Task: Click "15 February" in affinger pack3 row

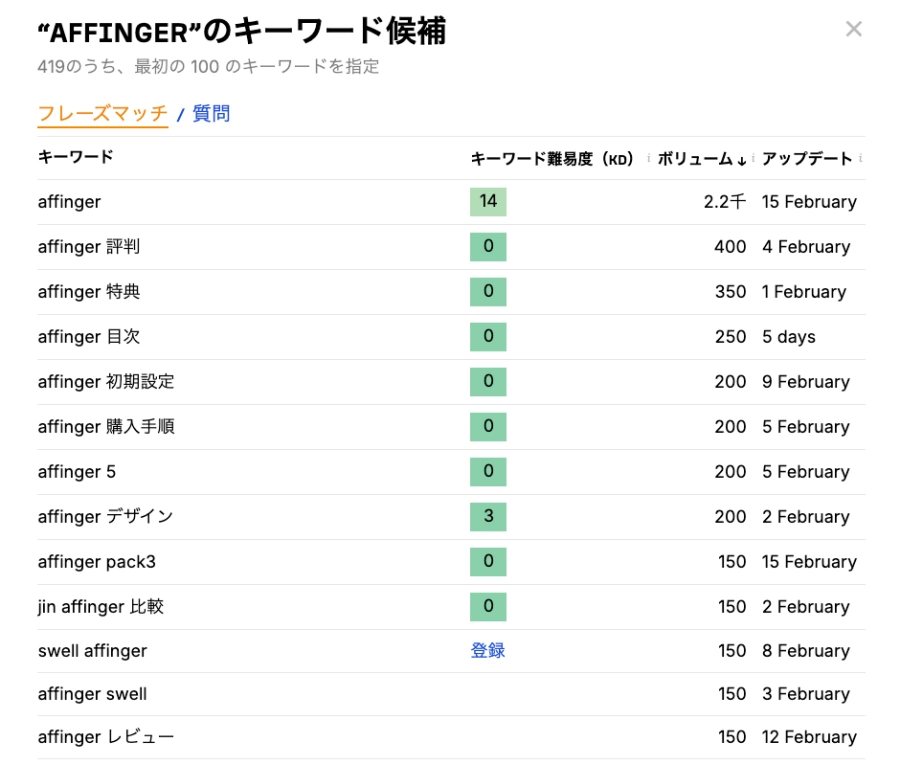Action: [809, 561]
